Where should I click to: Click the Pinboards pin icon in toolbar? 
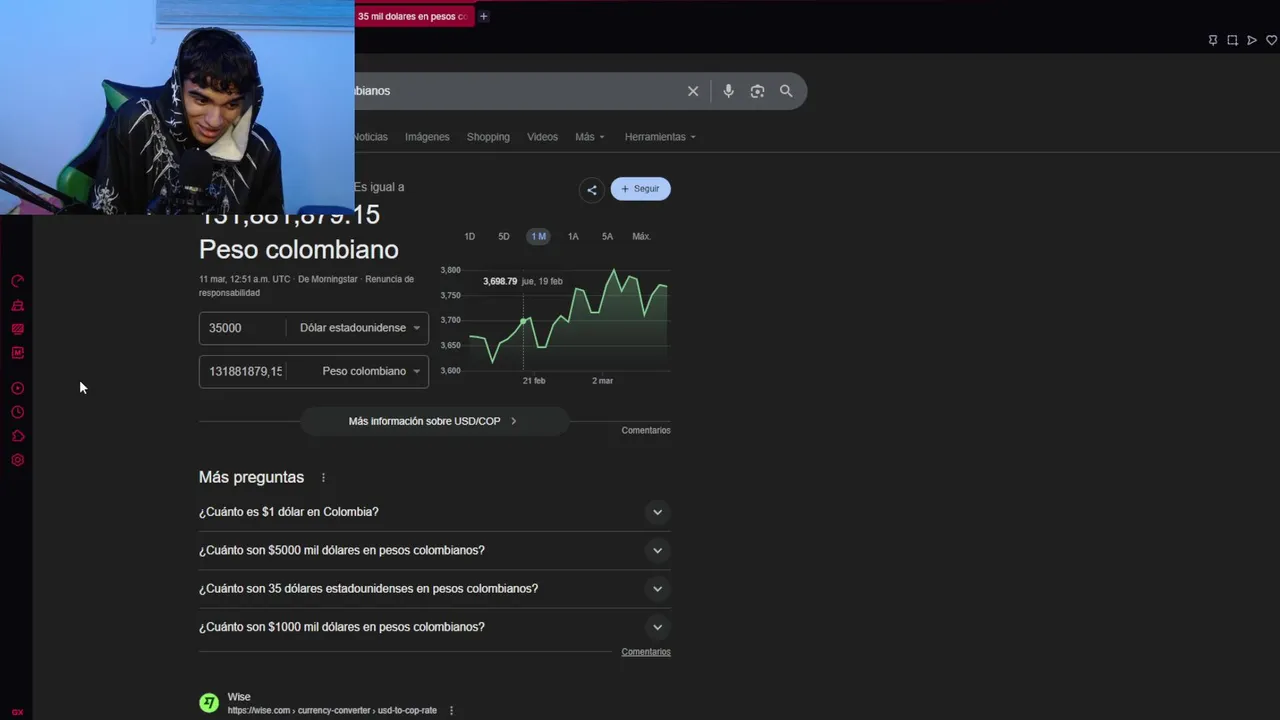tap(1213, 40)
